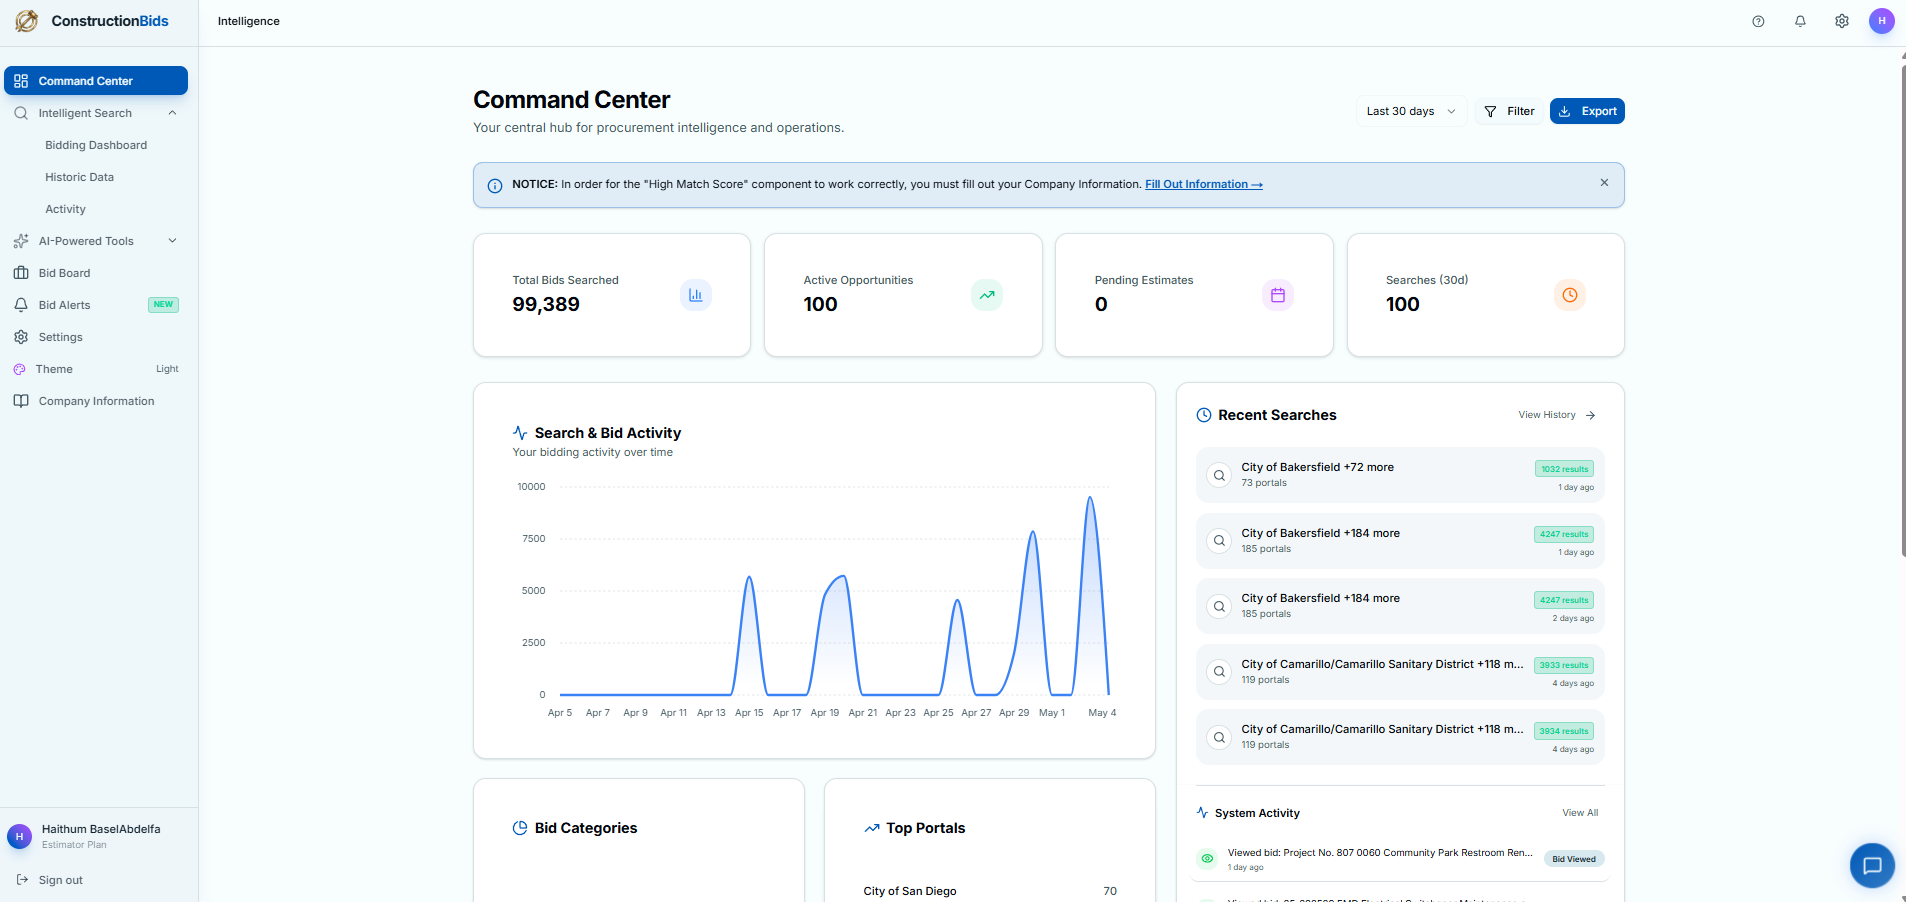Viewport: 1906px width, 902px height.
Task: Click the 3934 results badge
Action: pos(1564,731)
